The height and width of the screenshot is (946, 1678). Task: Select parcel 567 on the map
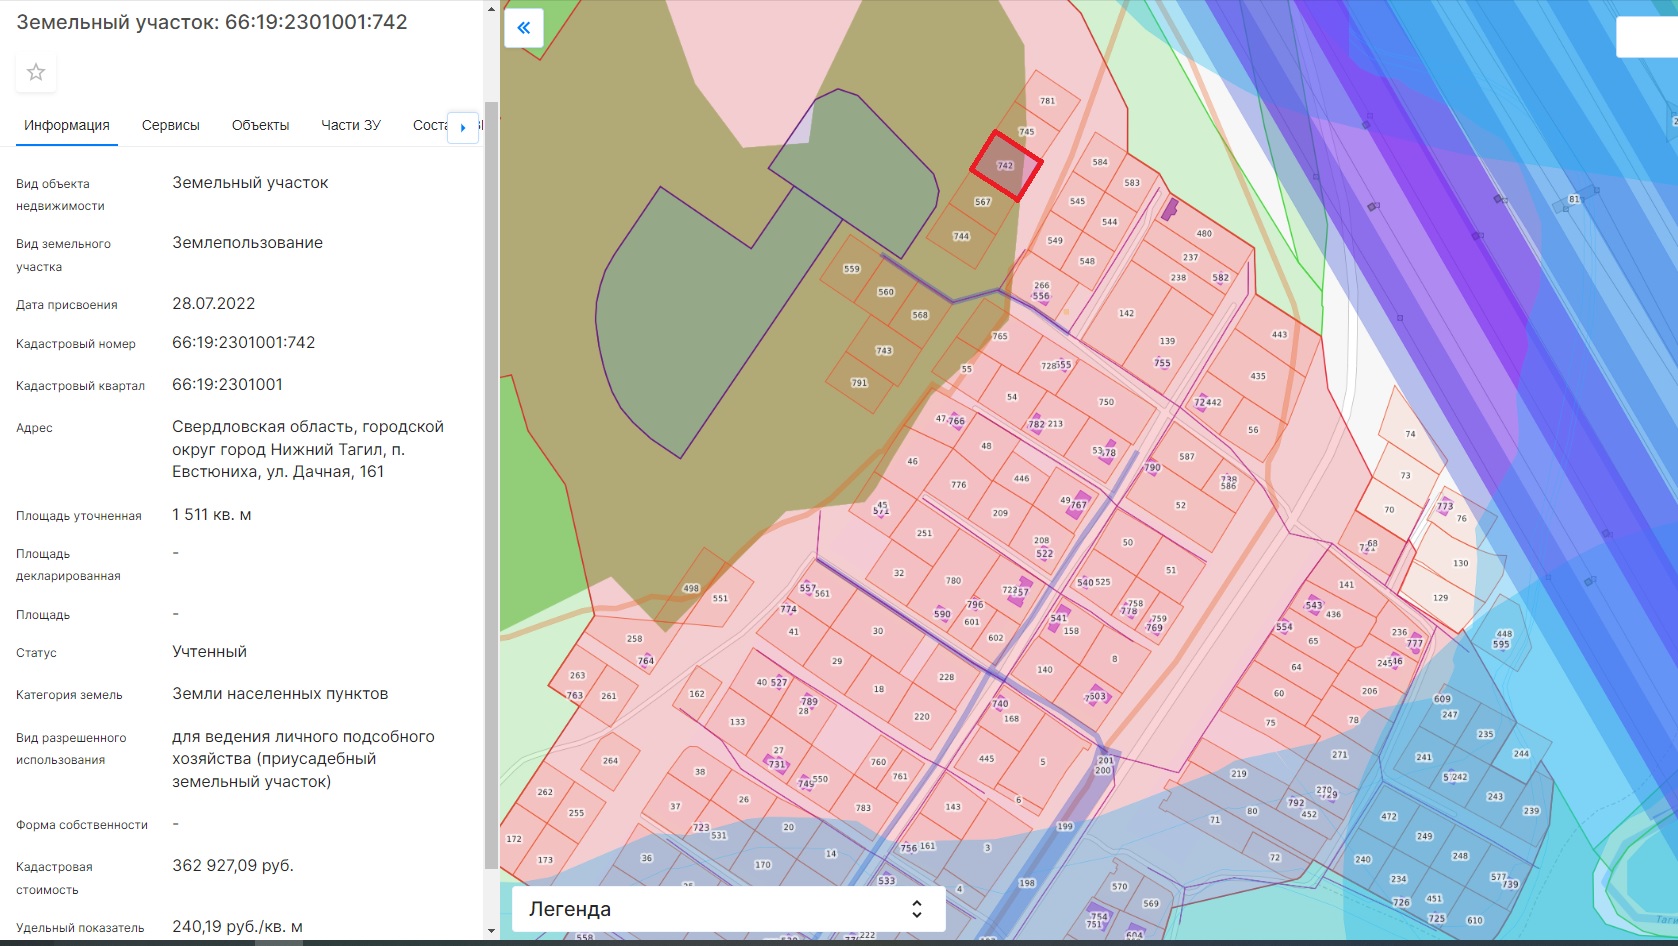(983, 202)
